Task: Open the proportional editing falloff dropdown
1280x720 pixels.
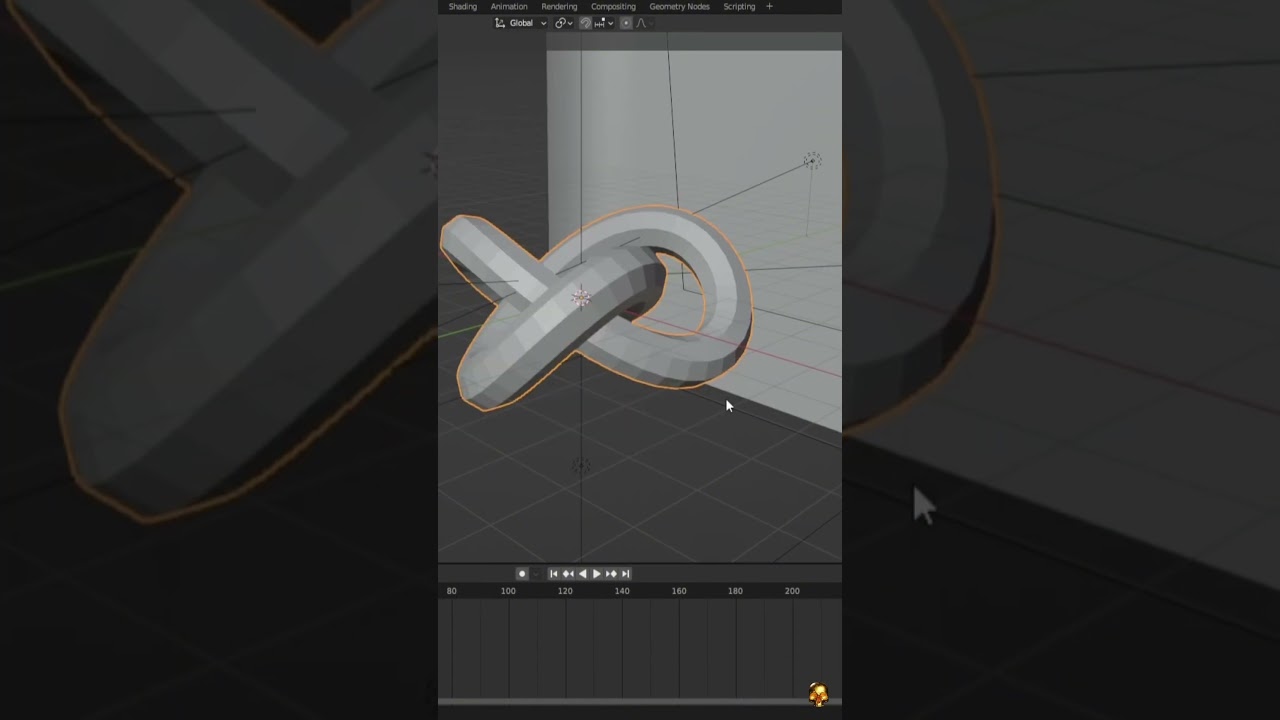Action: [x=643, y=23]
